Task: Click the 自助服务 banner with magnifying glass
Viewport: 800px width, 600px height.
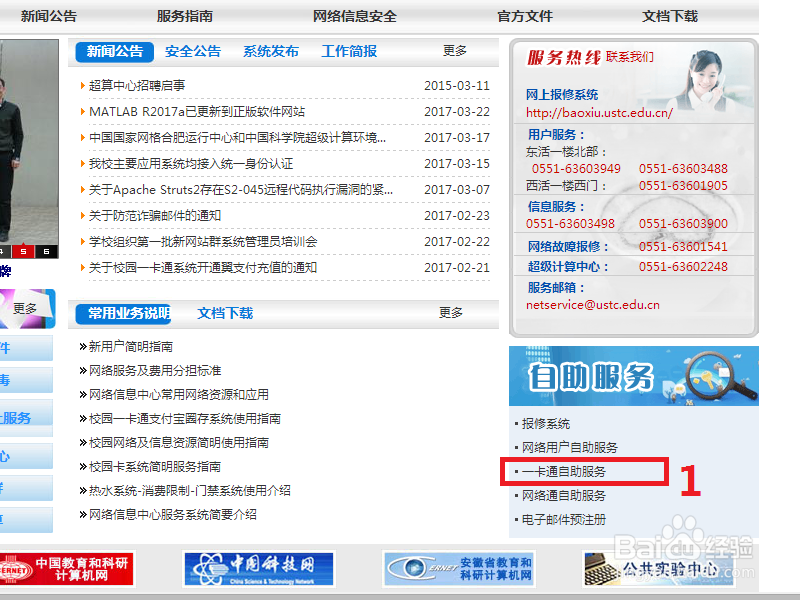Action: click(634, 376)
